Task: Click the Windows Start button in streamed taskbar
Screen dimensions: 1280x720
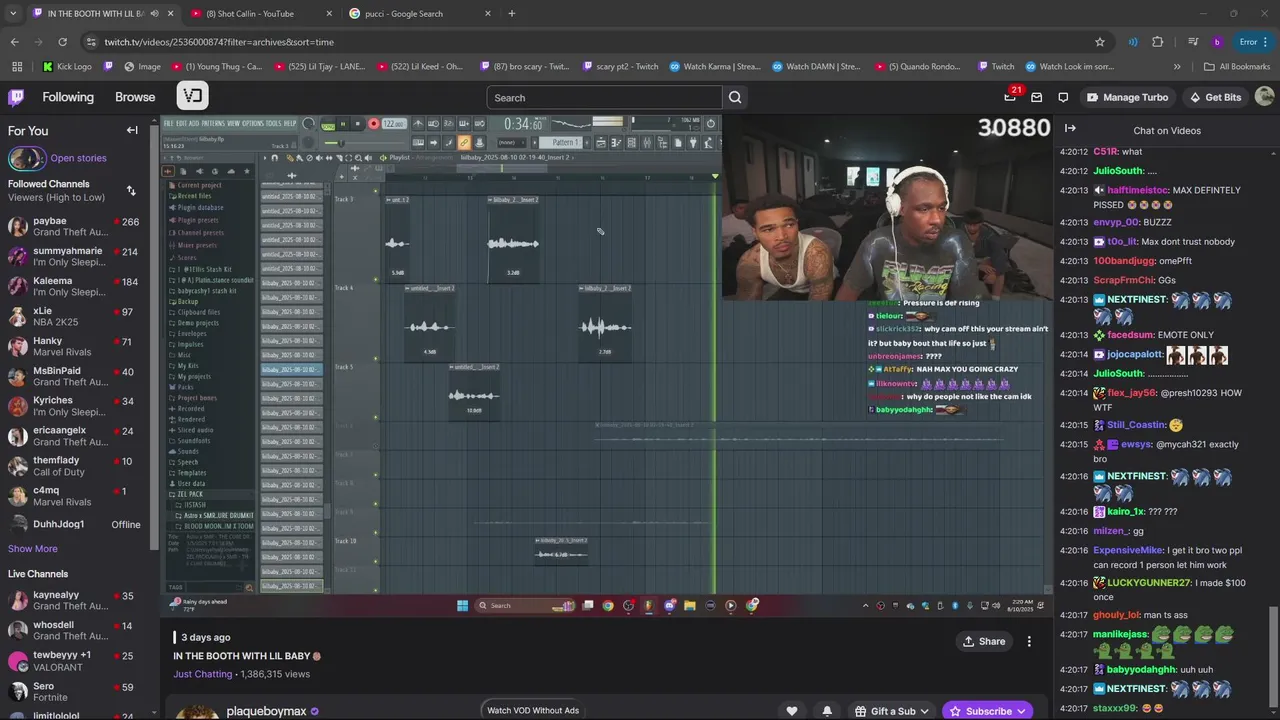Action: pos(462,605)
